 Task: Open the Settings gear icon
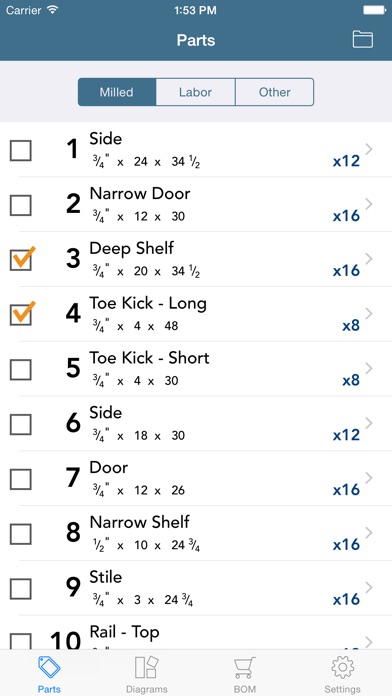click(342, 668)
